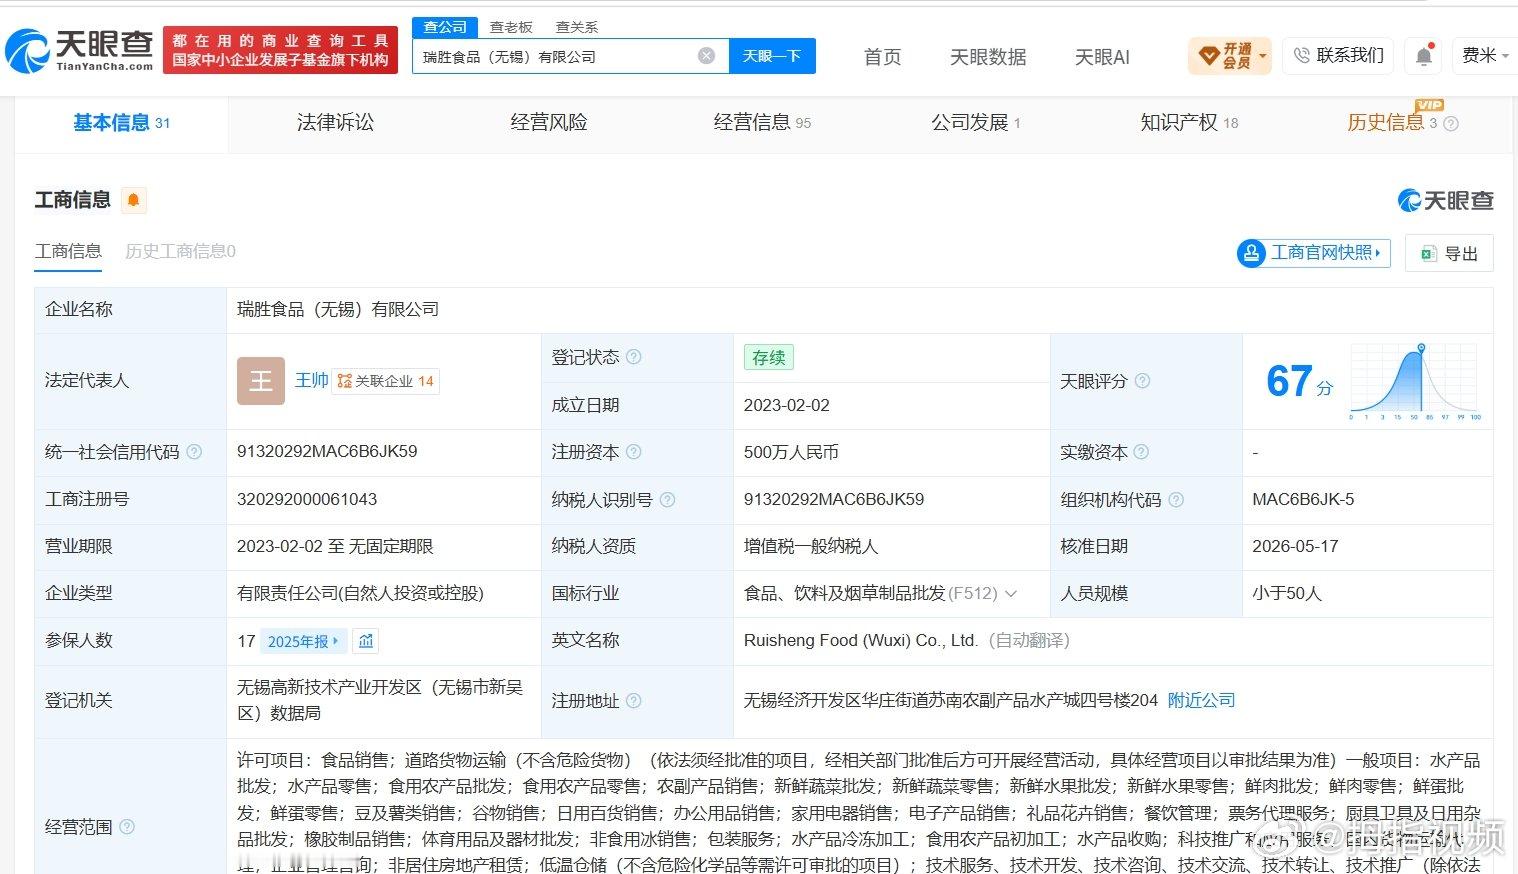Switch to 查公司 search mode tab
The image size is (1518, 874).
445,27
